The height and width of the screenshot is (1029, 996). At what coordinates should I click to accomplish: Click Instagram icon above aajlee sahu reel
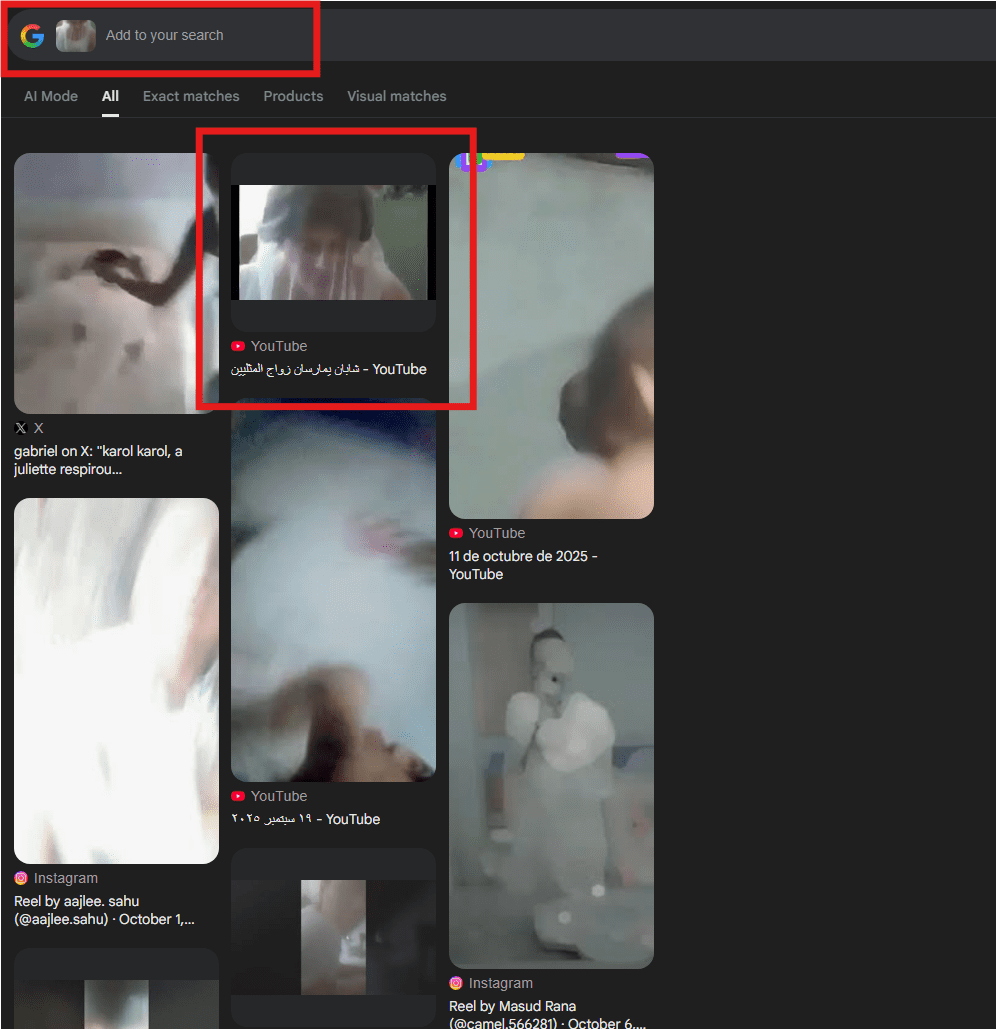tap(21, 878)
